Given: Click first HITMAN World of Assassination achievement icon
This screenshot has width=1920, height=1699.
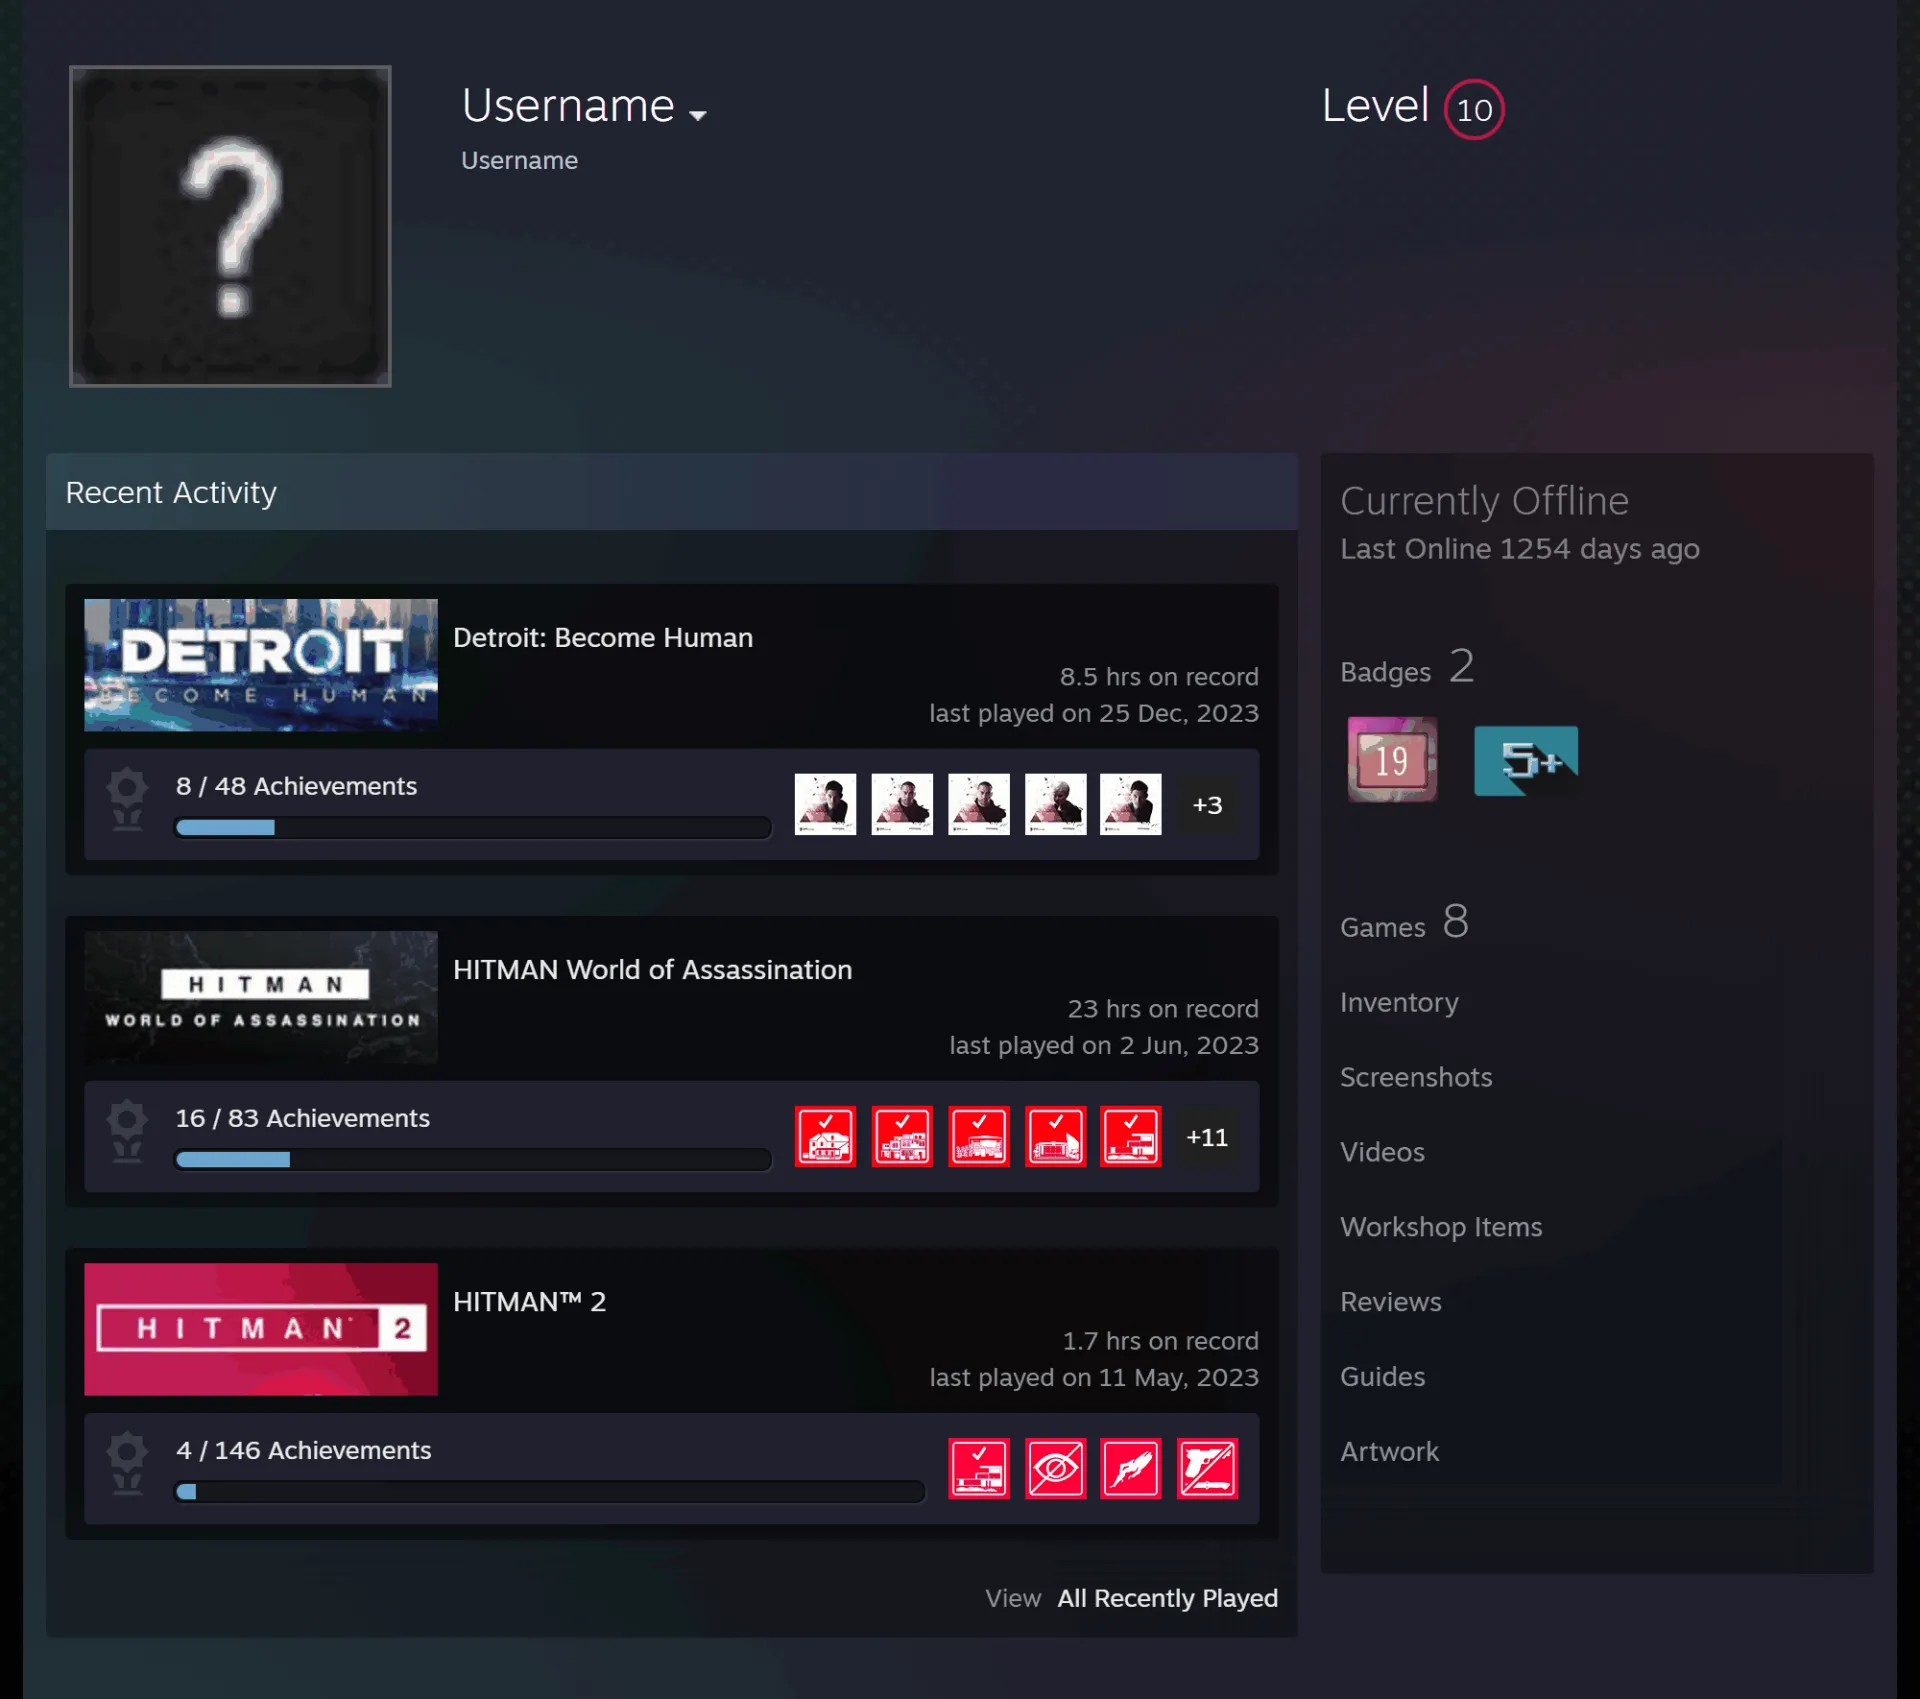Looking at the screenshot, I should 825,1136.
